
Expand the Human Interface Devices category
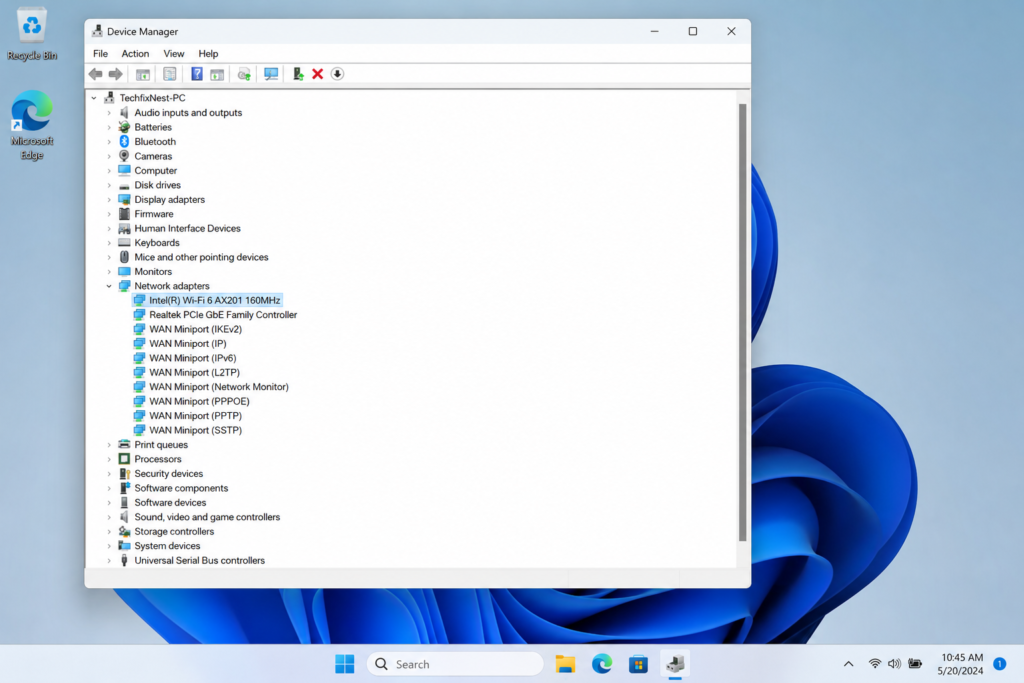[109, 229]
